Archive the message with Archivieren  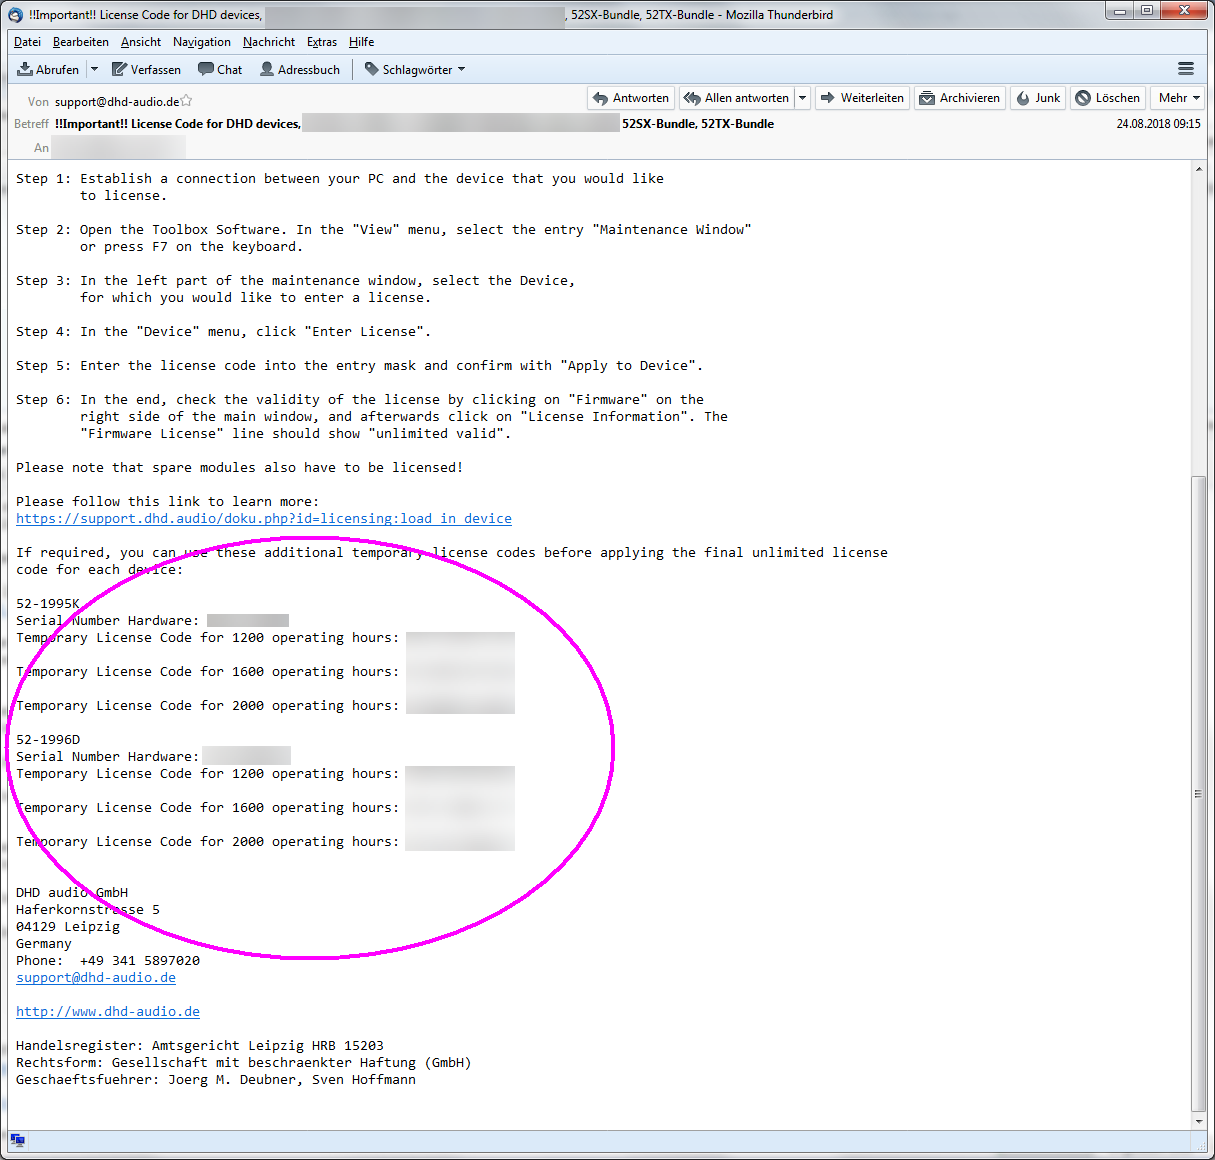point(960,98)
